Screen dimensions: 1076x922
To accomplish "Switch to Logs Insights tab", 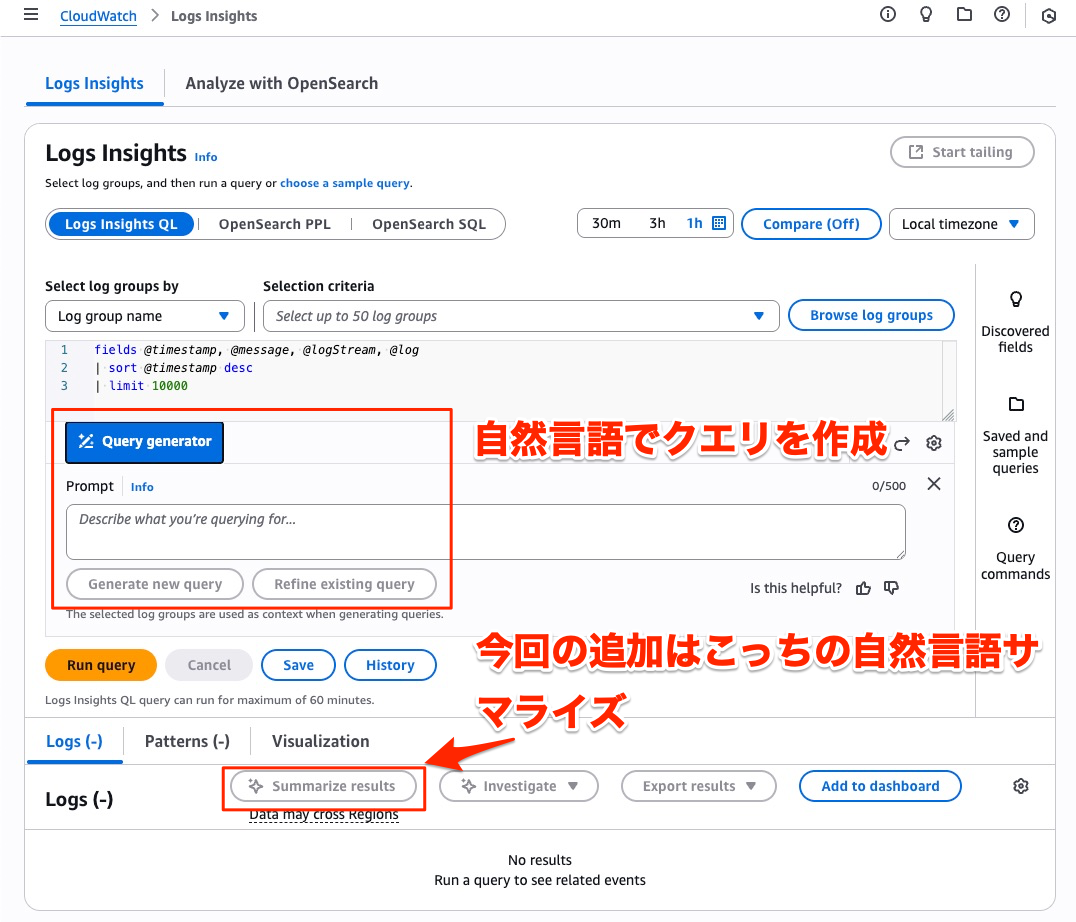I will point(95,84).
